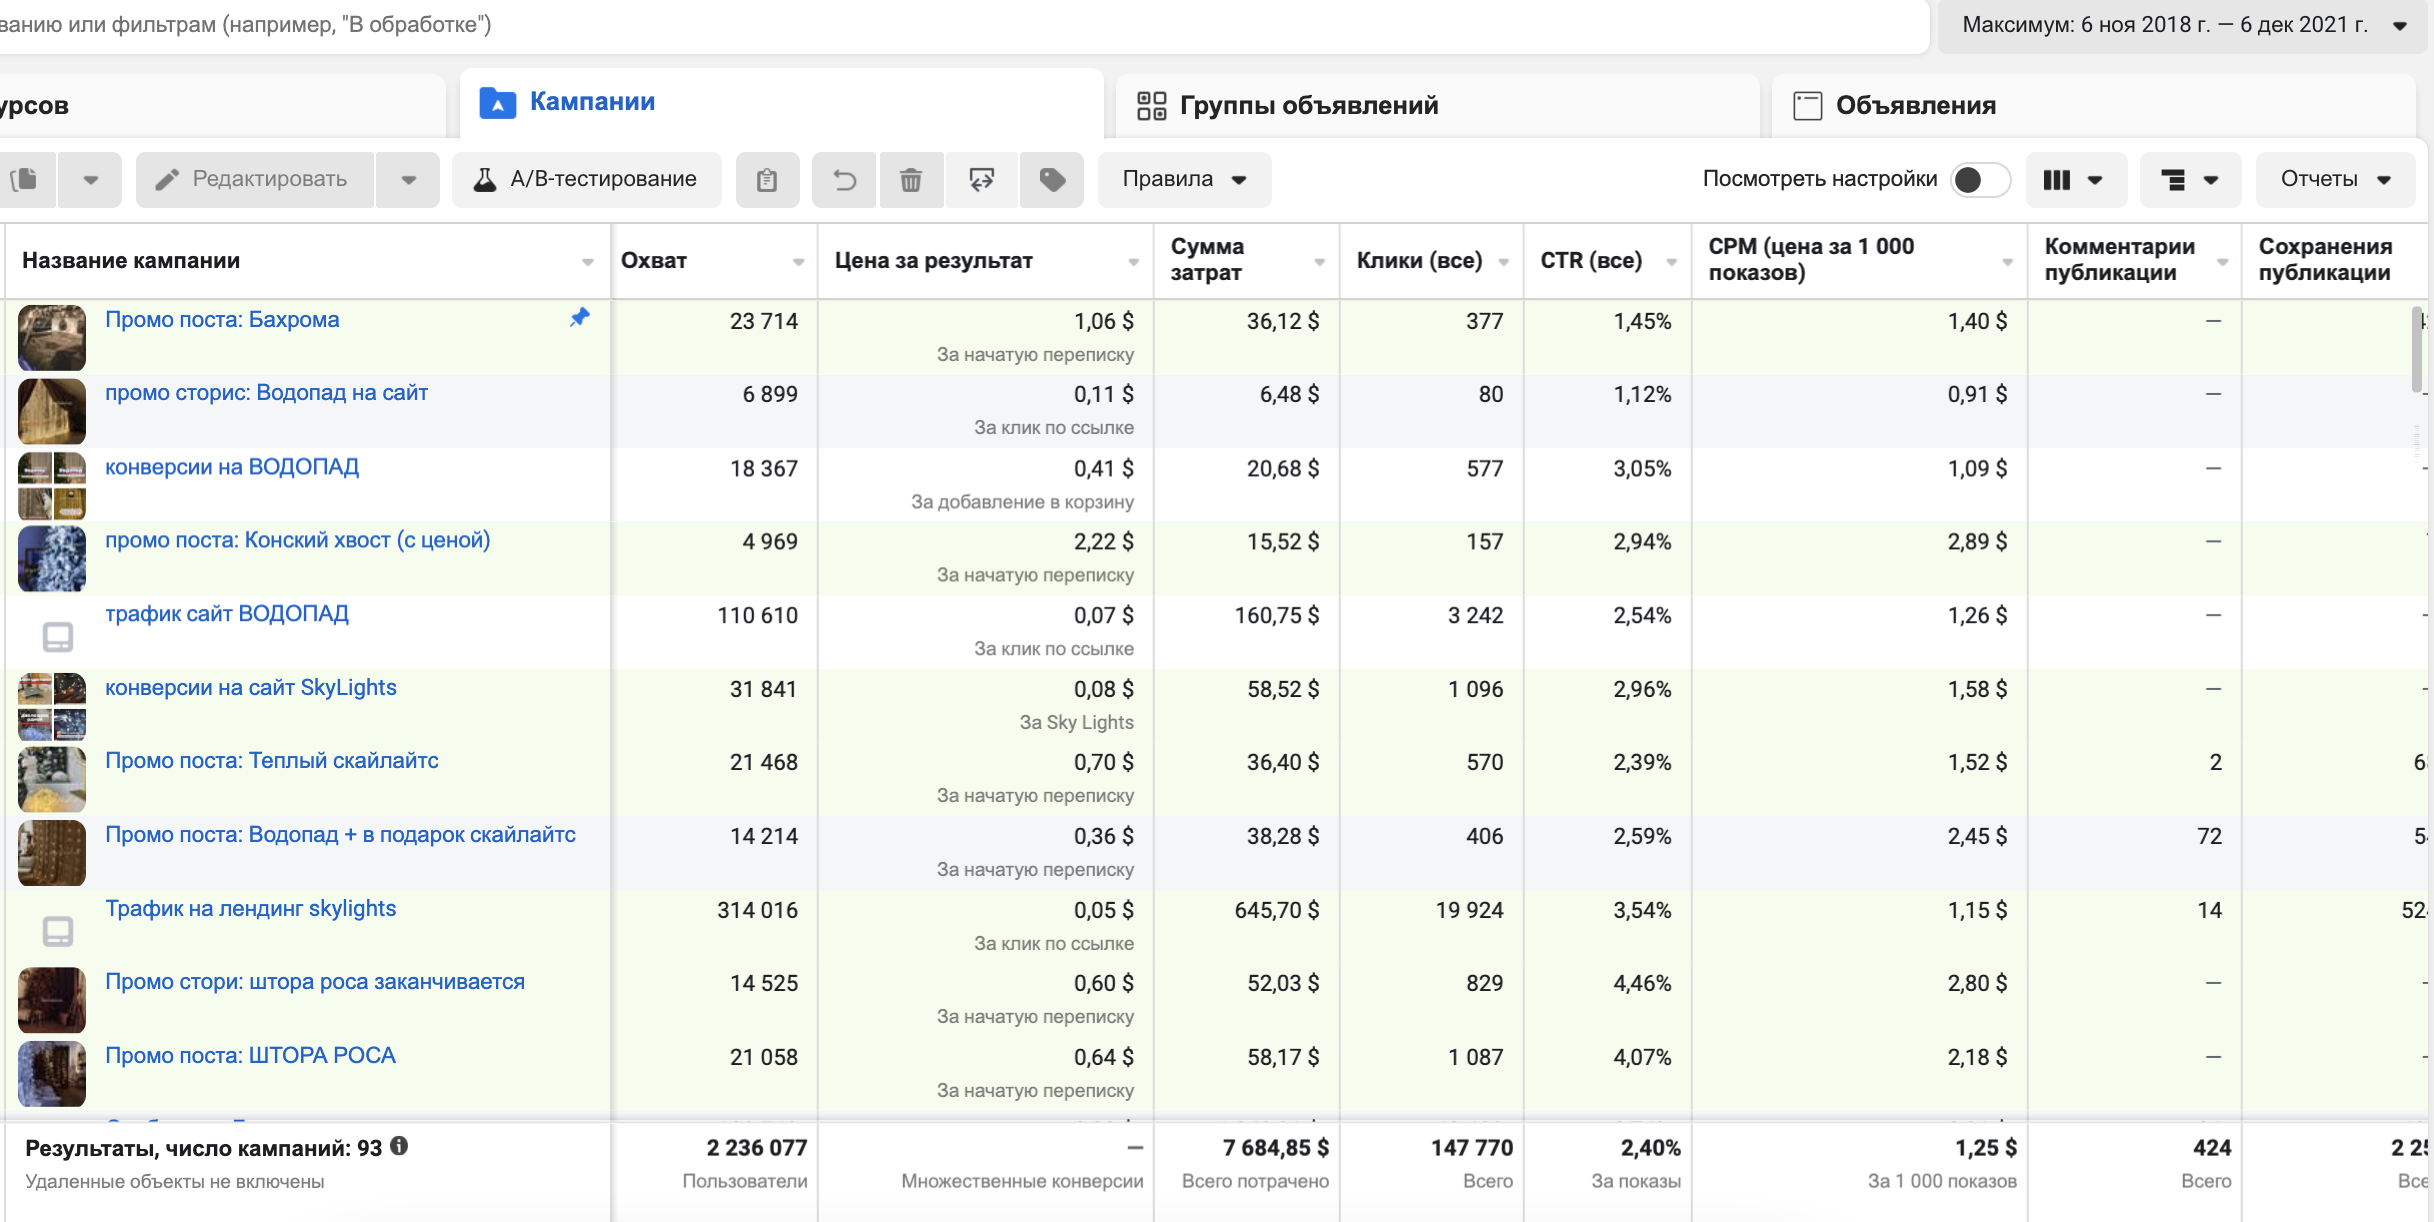
Task: Open the Правила dropdown
Action: (1184, 180)
